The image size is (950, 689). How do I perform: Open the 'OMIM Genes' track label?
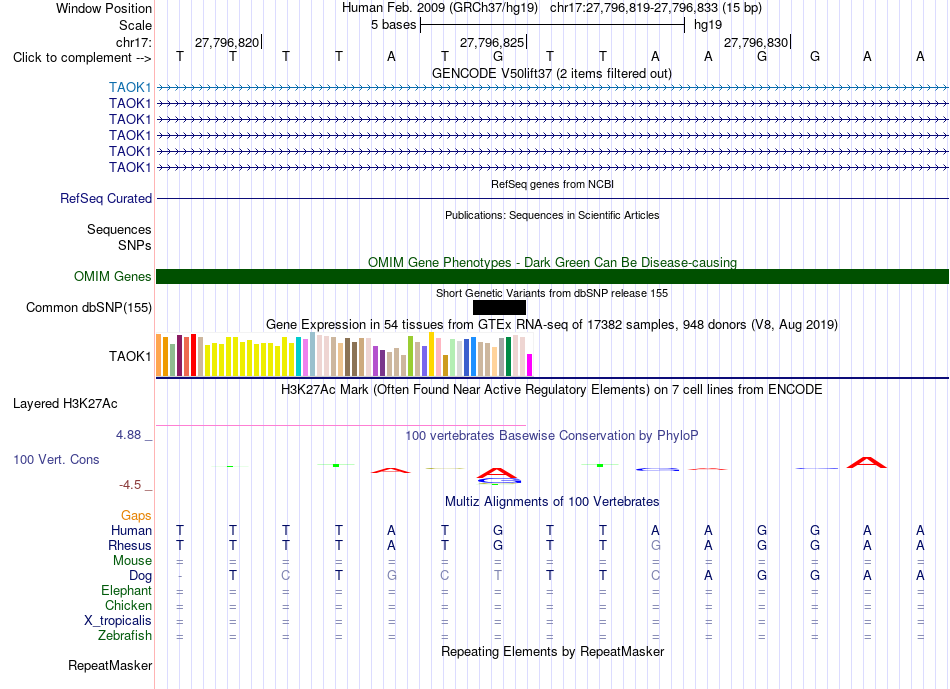tap(112, 276)
